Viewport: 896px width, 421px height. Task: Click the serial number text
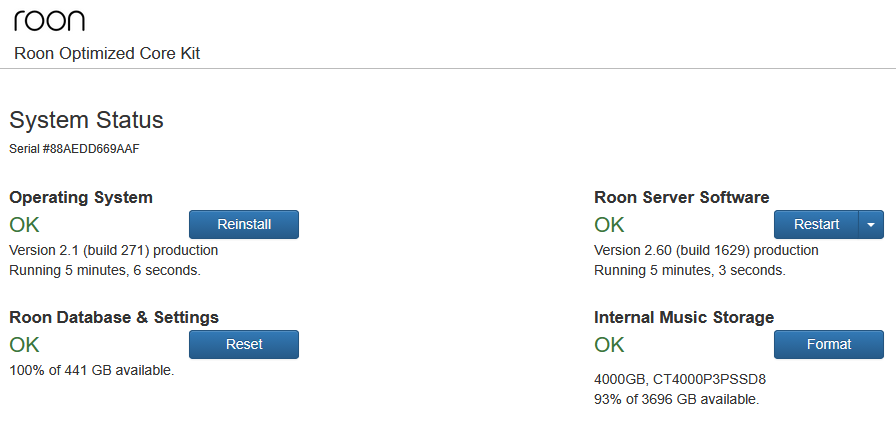click(x=75, y=148)
